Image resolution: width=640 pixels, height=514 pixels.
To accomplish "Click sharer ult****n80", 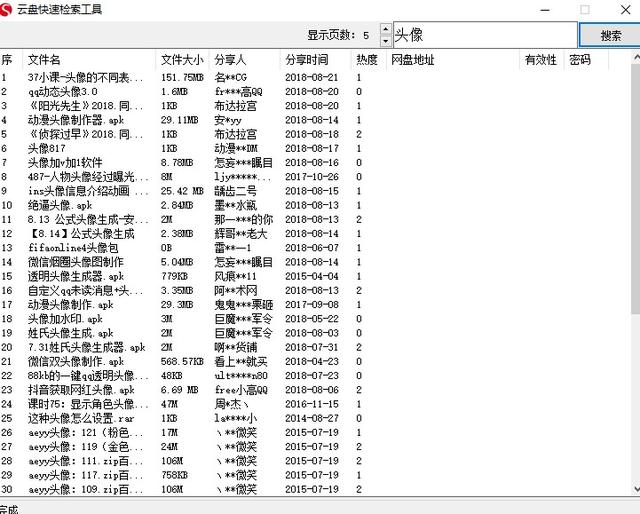I will pyautogui.click(x=241, y=376).
